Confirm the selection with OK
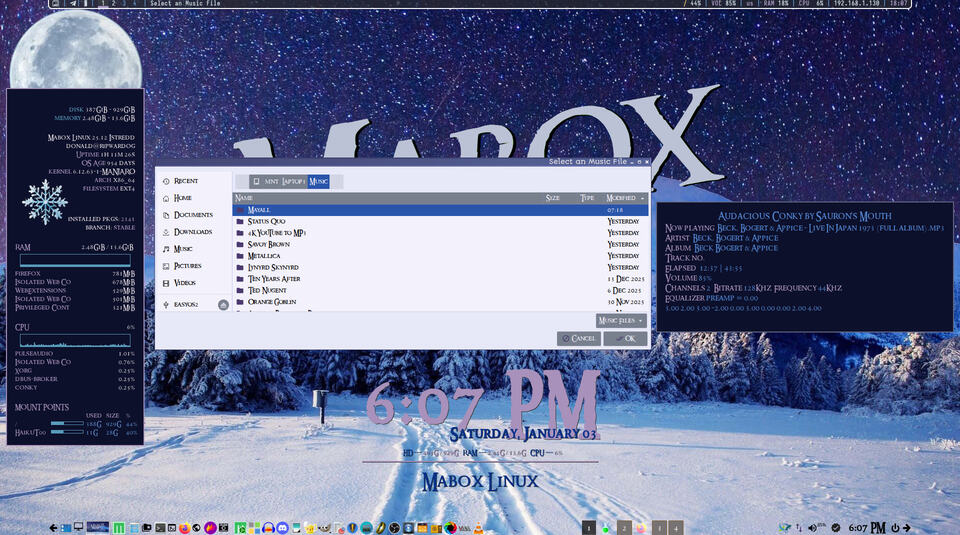 click(x=626, y=338)
